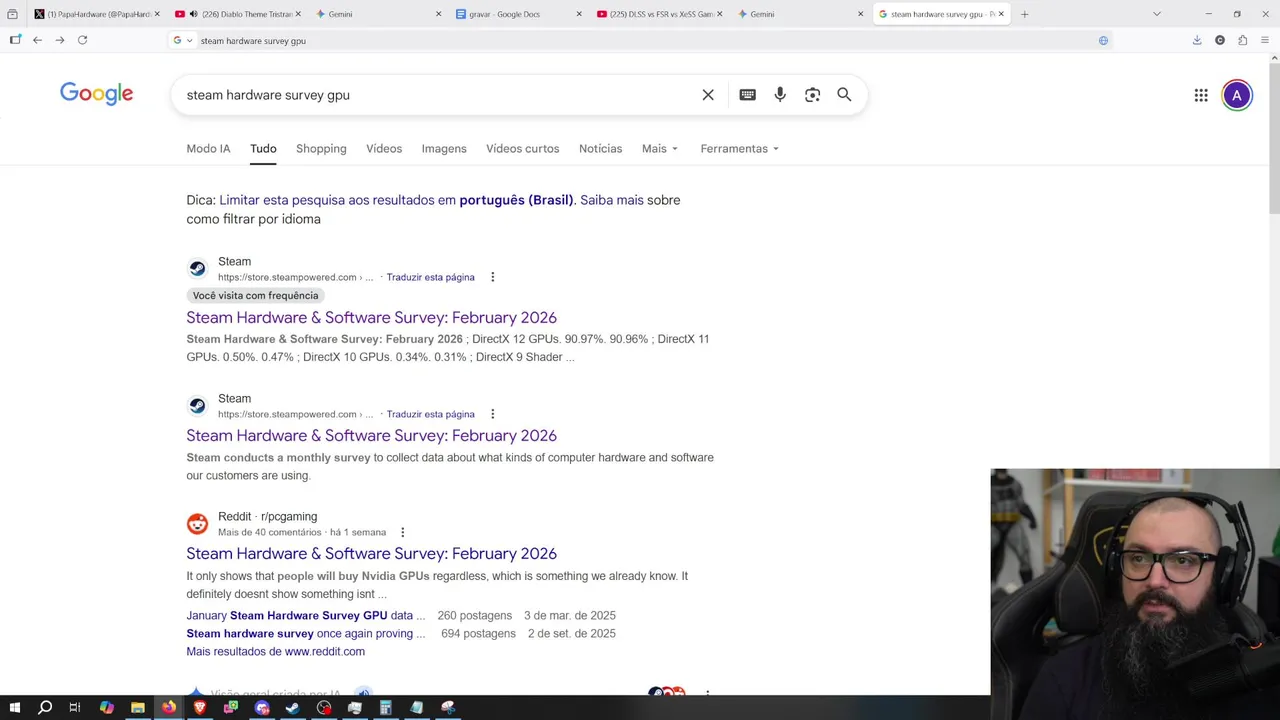Switch to Notícias results tab
Viewport: 1280px width, 720px height.
pyautogui.click(x=600, y=148)
